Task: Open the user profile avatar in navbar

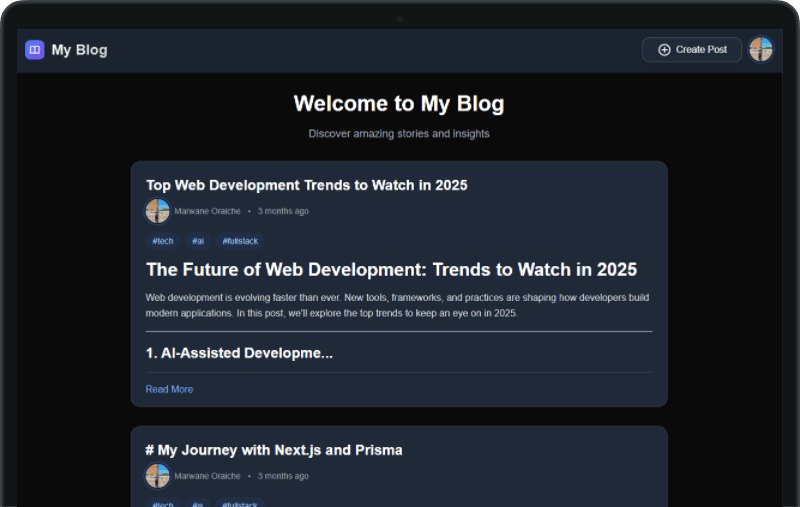Action: [761, 50]
